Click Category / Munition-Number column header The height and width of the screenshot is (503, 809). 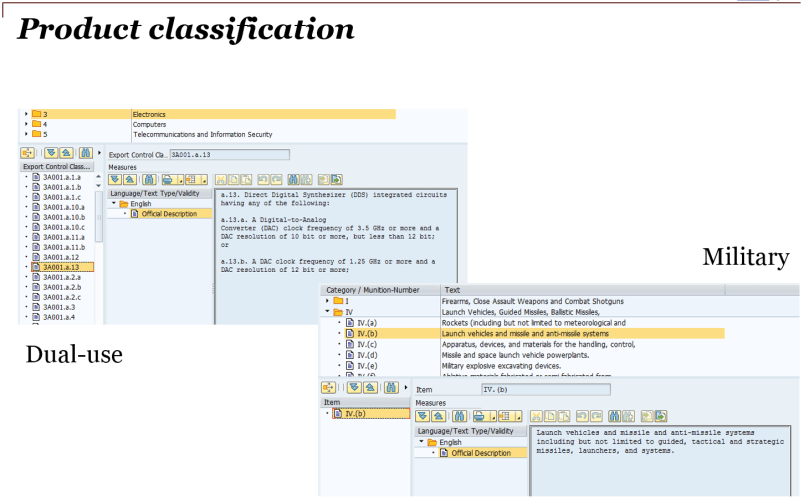pos(380,290)
